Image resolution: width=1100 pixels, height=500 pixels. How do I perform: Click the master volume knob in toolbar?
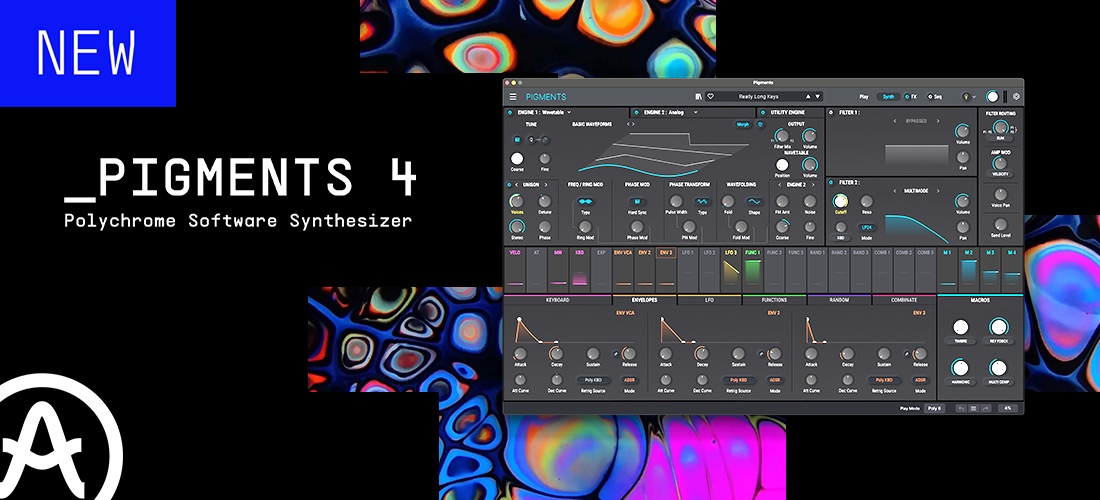pyautogui.click(x=992, y=97)
